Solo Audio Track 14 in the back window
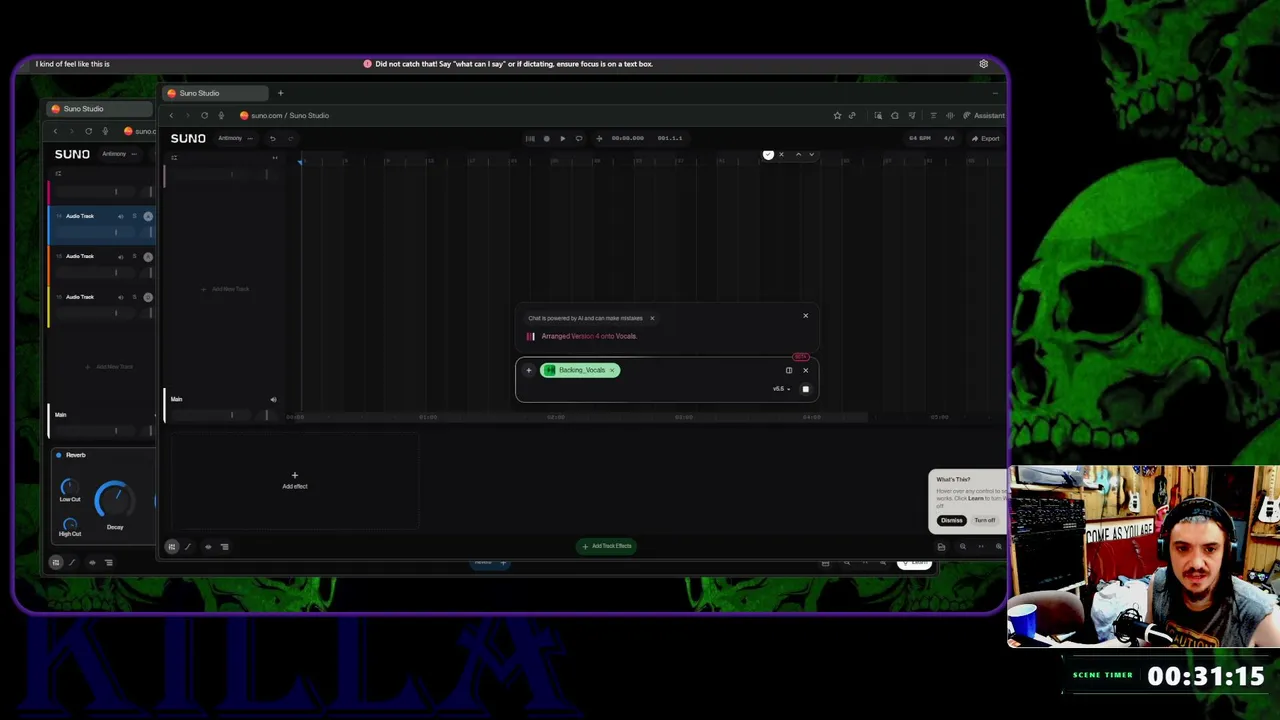Image resolution: width=1280 pixels, height=720 pixels. [134, 216]
